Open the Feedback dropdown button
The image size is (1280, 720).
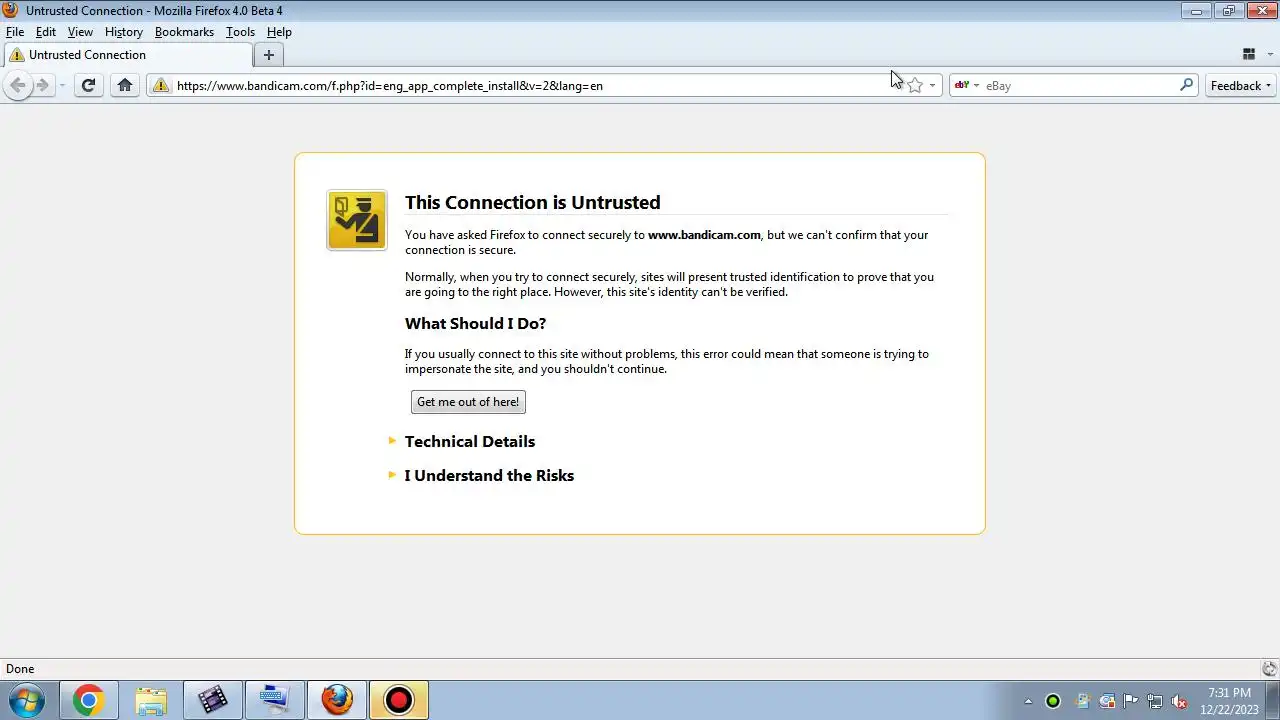[x=1241, y=85]
